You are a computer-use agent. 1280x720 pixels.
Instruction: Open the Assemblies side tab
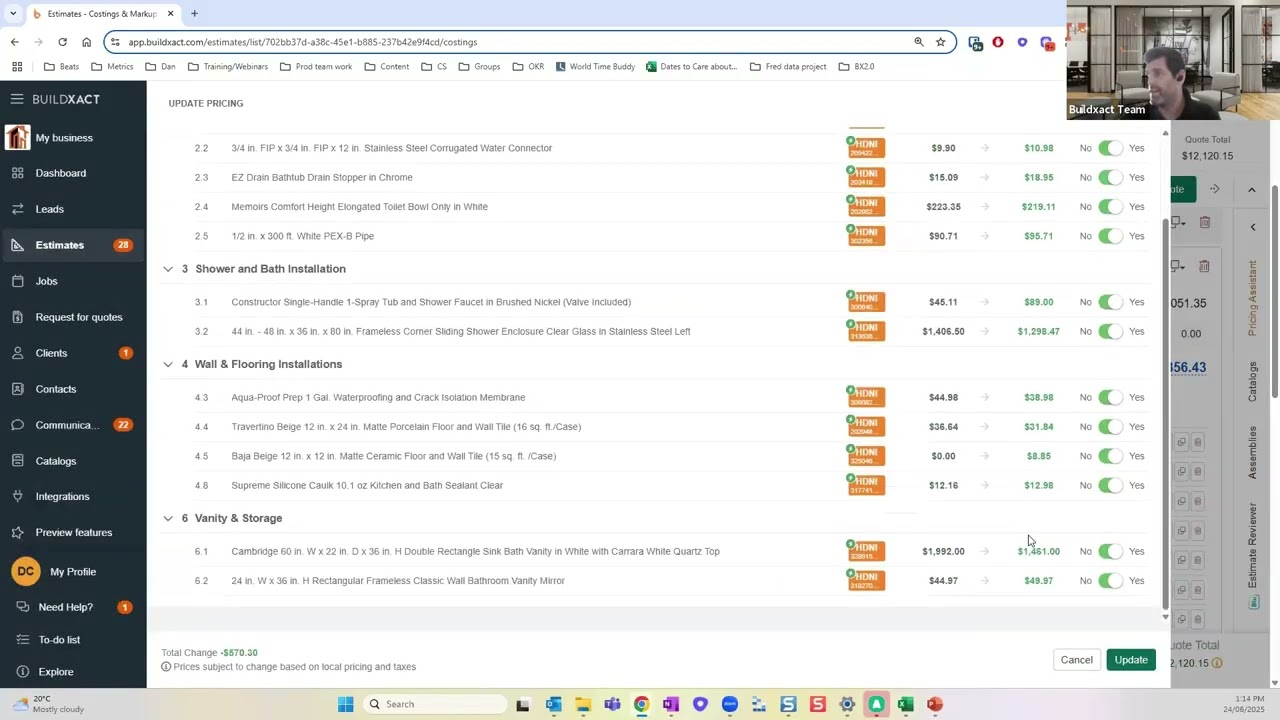click(1253, 452)
